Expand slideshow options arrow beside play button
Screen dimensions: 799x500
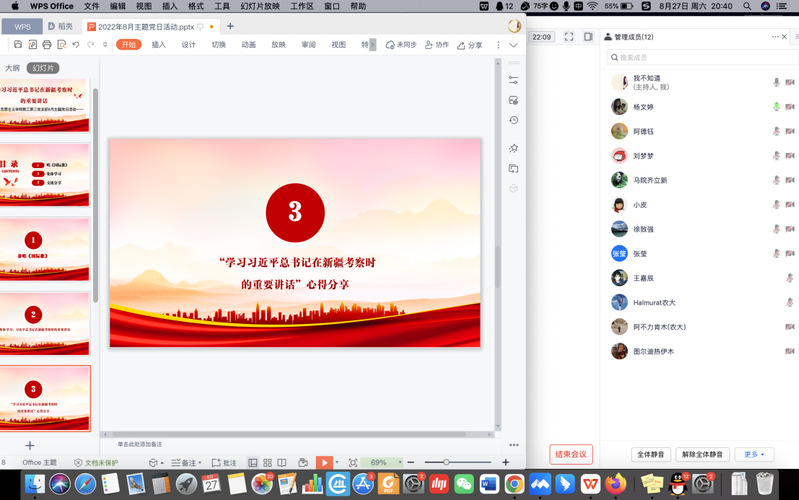coord(338,462)
